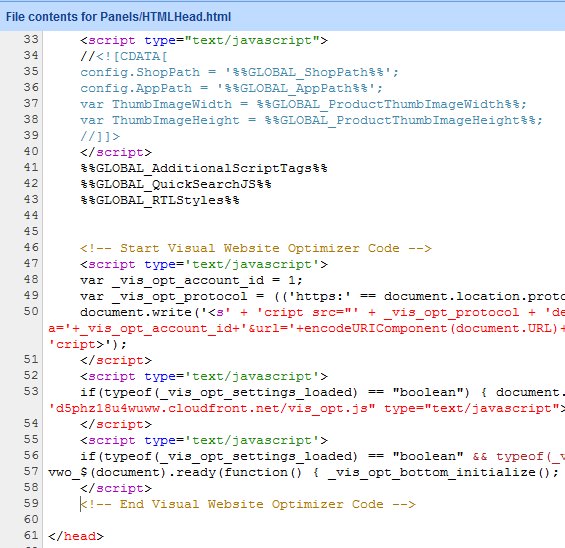This screenshot has width=565, height=548.
Task: Click the %%GLOBAL_QuickSearchJS%% placeholder
Action: pyautogui.click(x=176, y=184)
